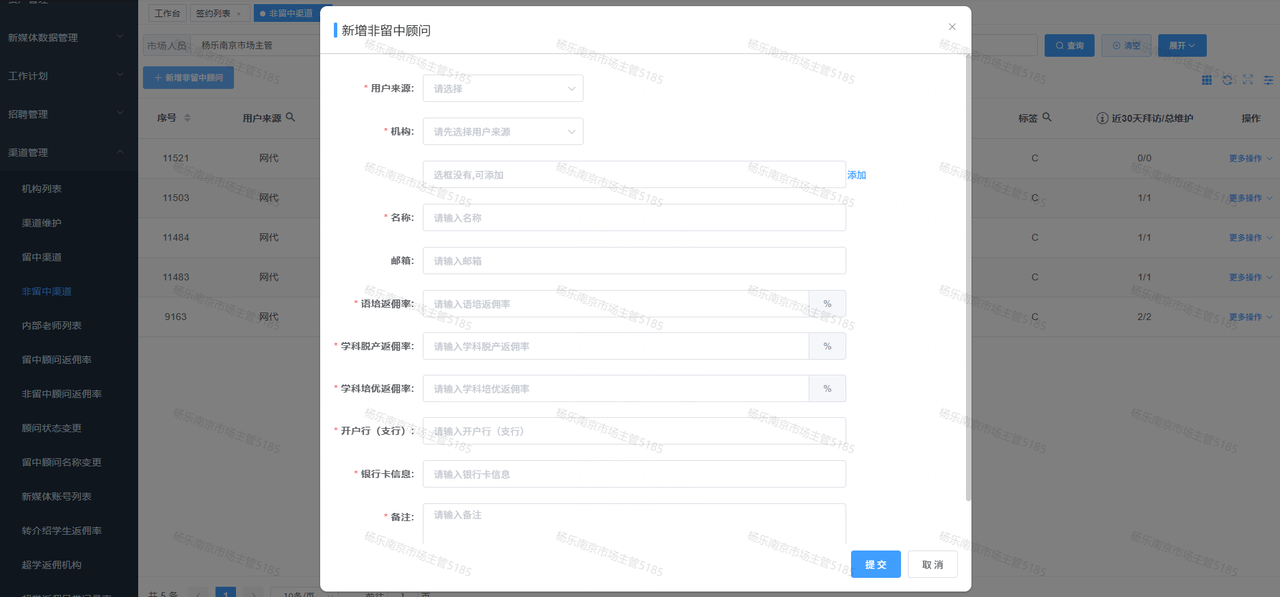This screenshot has width=1280, height=597.
Task: Click the dialog's vertical scrollbar
Action: [967, 280]
